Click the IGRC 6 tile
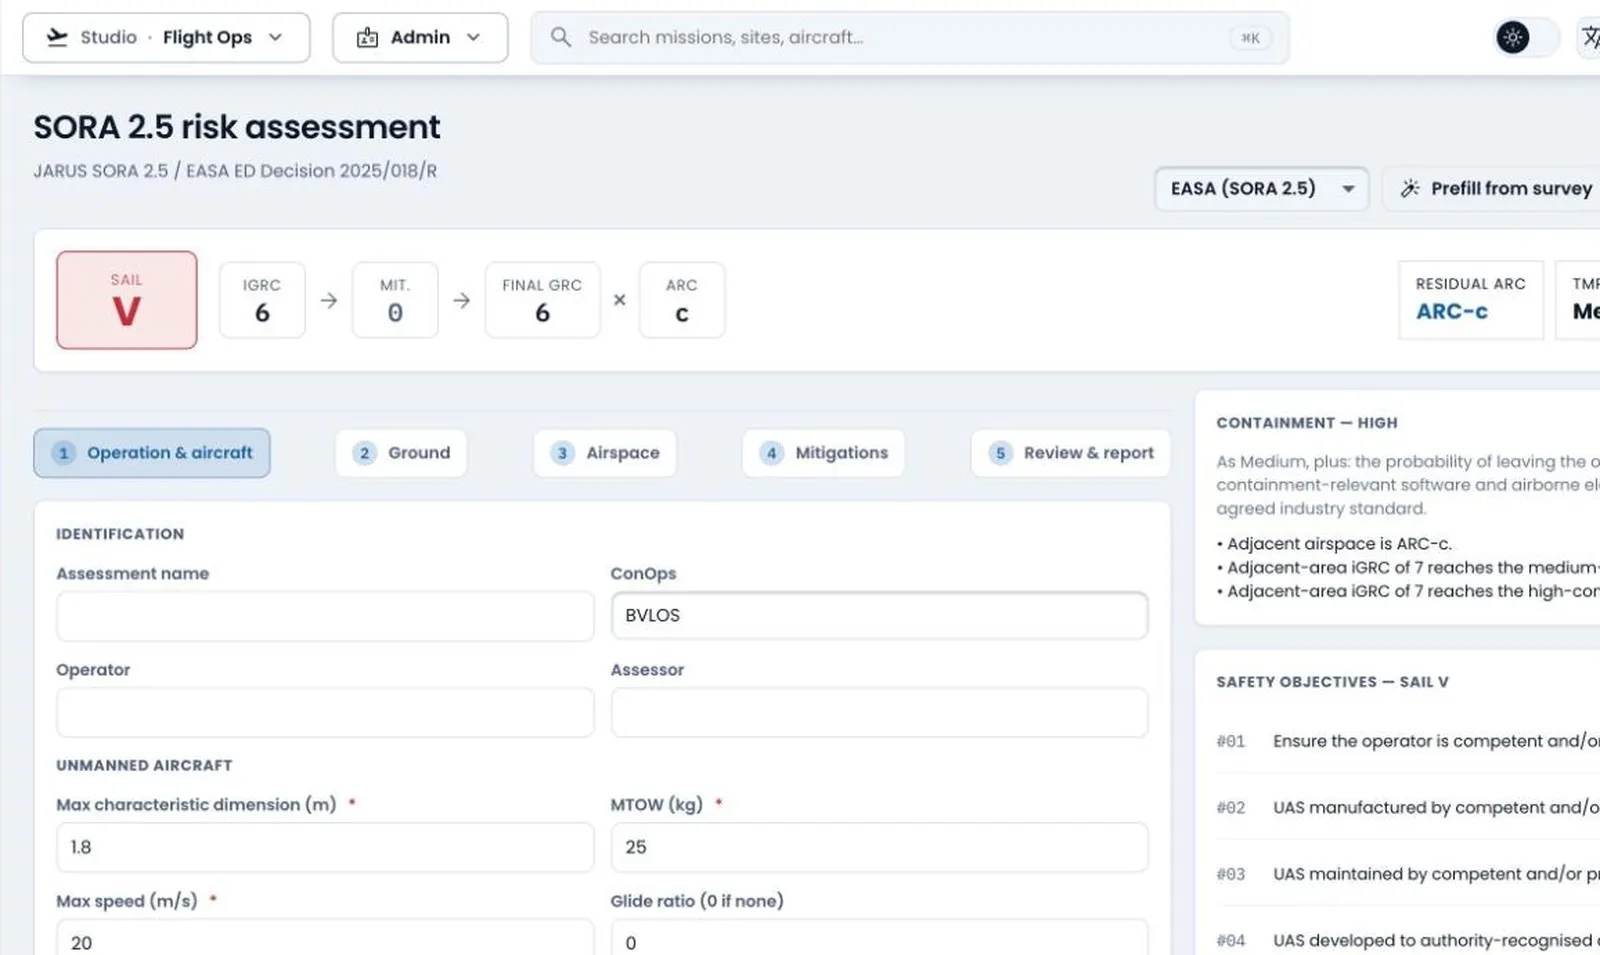The width and height of the screenshot is (1600, 955). [x=262, y=300]
